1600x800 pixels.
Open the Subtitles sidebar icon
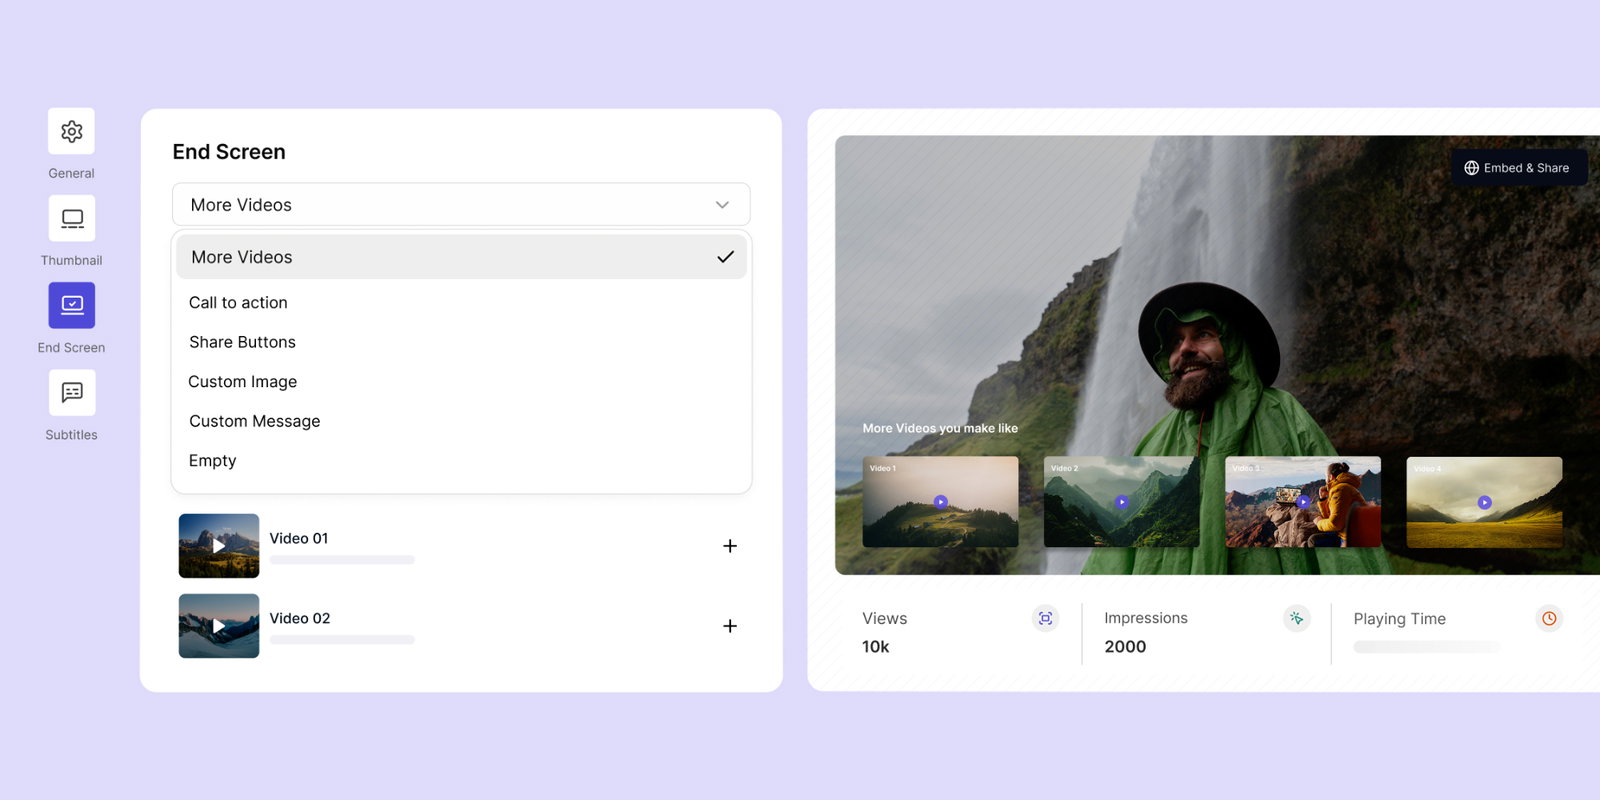tap(72, 392)
